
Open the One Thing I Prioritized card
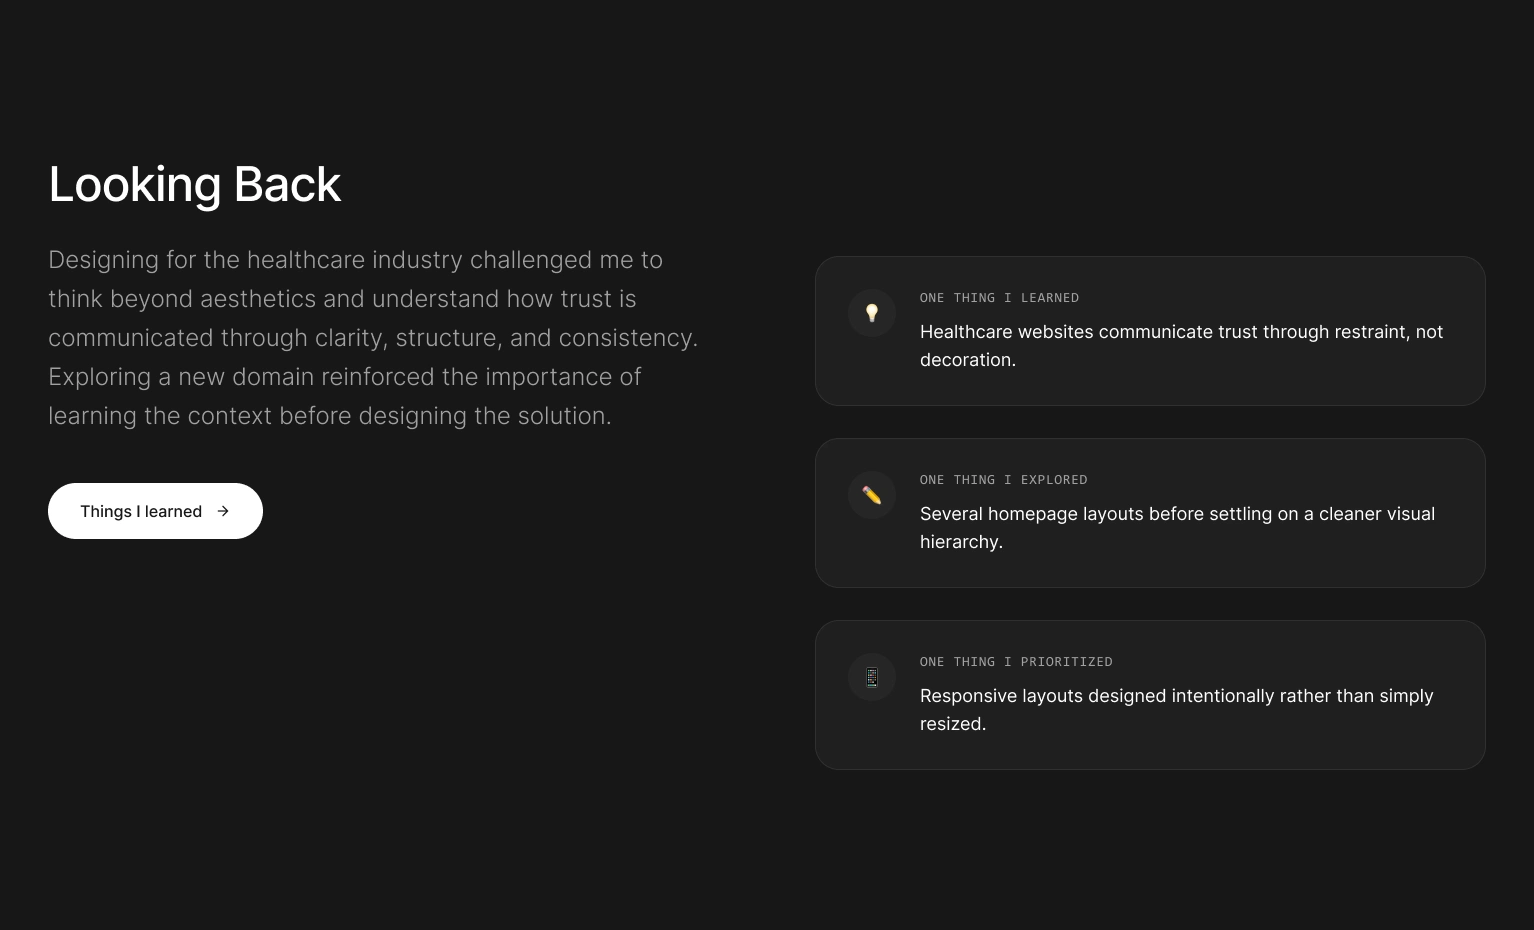point(1150,695)
